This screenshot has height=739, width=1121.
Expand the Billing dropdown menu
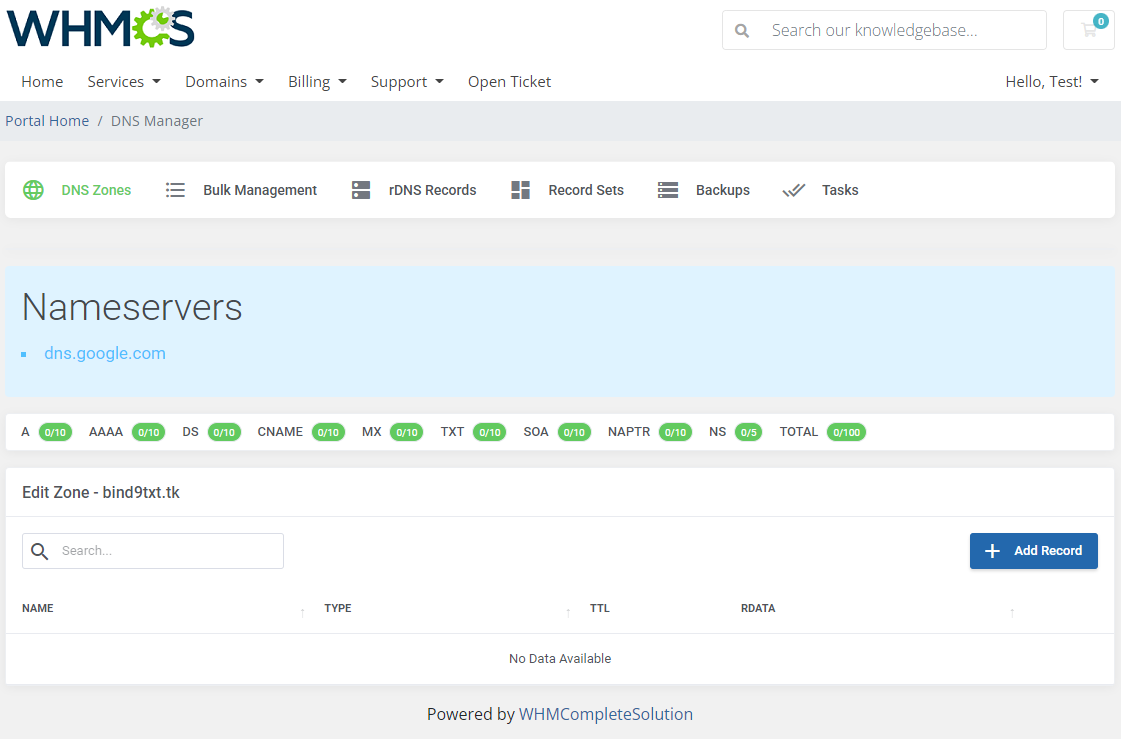[317, 81]
